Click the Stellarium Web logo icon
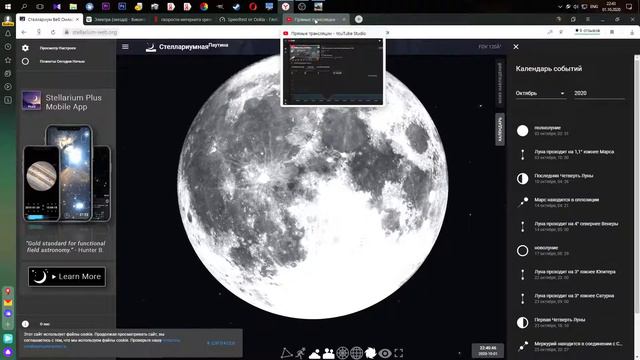The height and width of the screenshot is (360, 640). point(151,47)
